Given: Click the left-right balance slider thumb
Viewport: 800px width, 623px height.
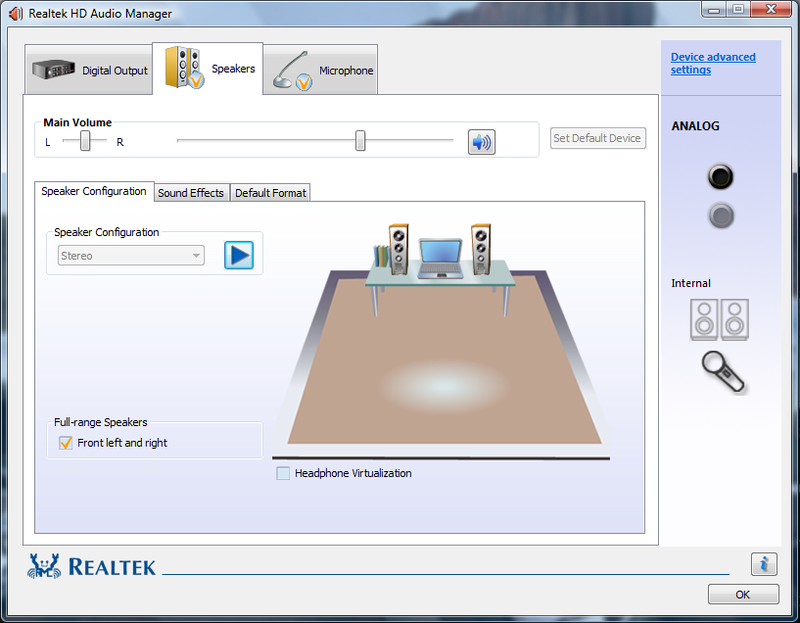Looking at the screenshot, I should [x=85, y=140].
